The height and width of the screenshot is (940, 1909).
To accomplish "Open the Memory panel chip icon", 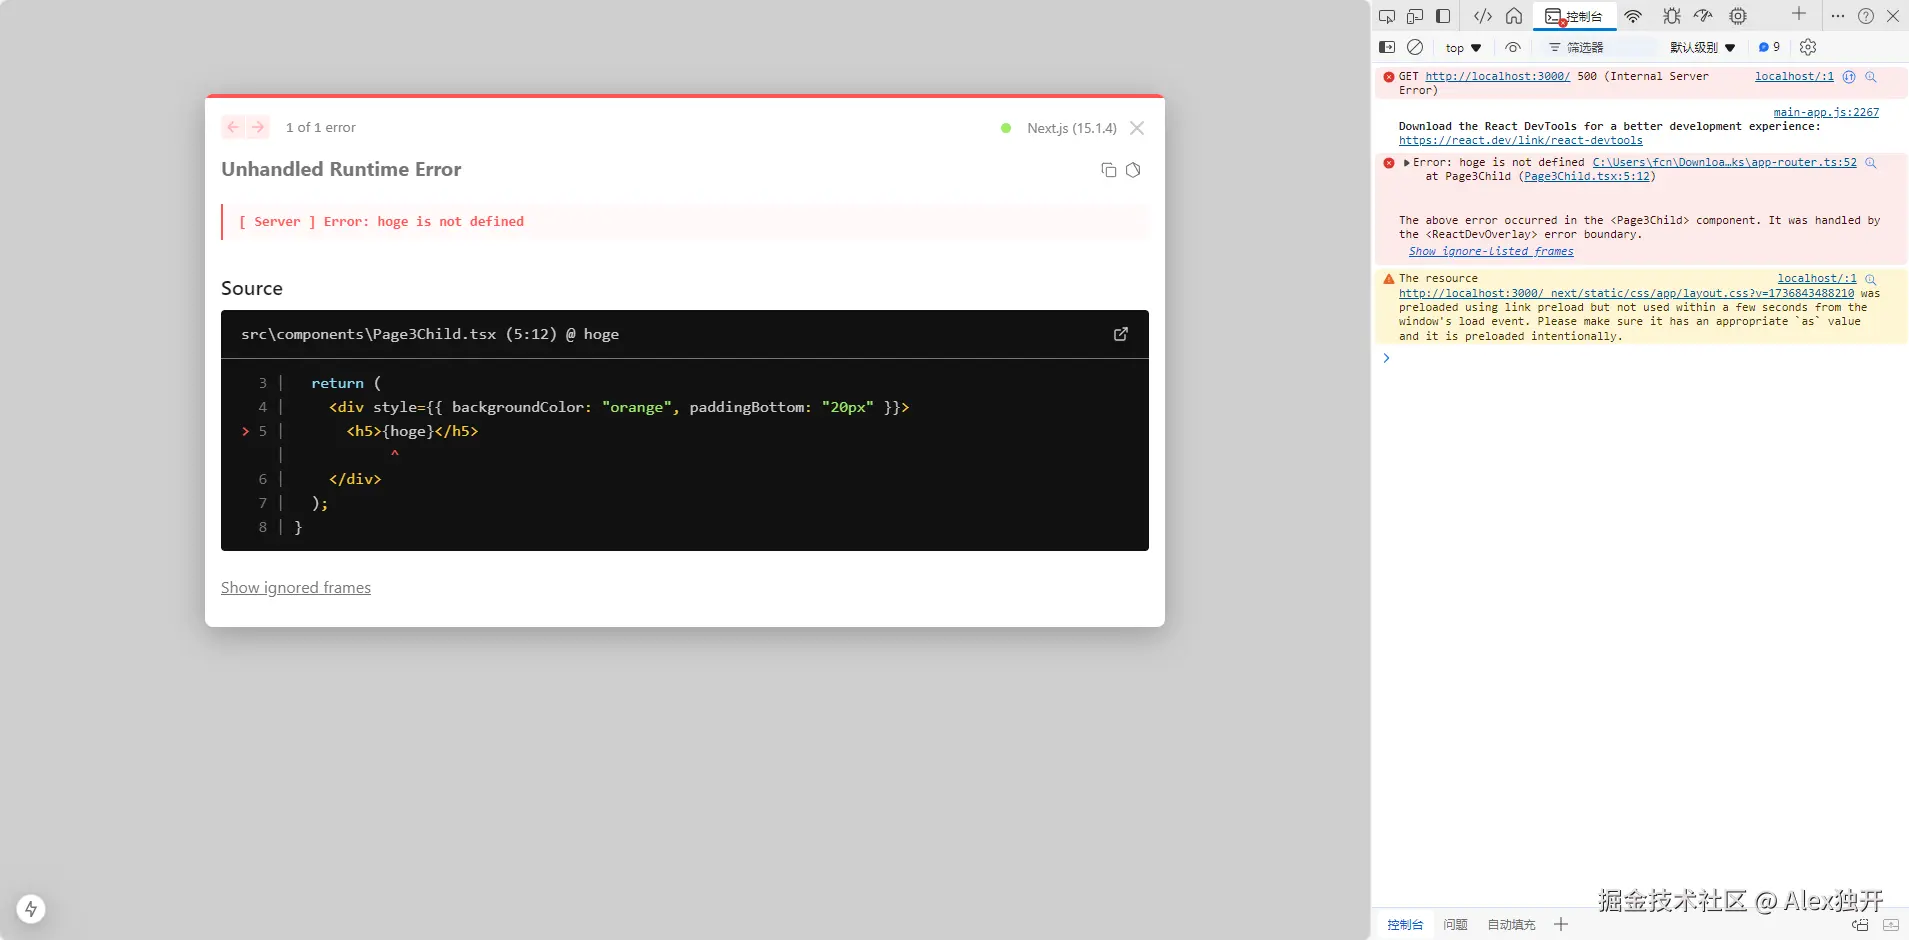I will 1738,16.
